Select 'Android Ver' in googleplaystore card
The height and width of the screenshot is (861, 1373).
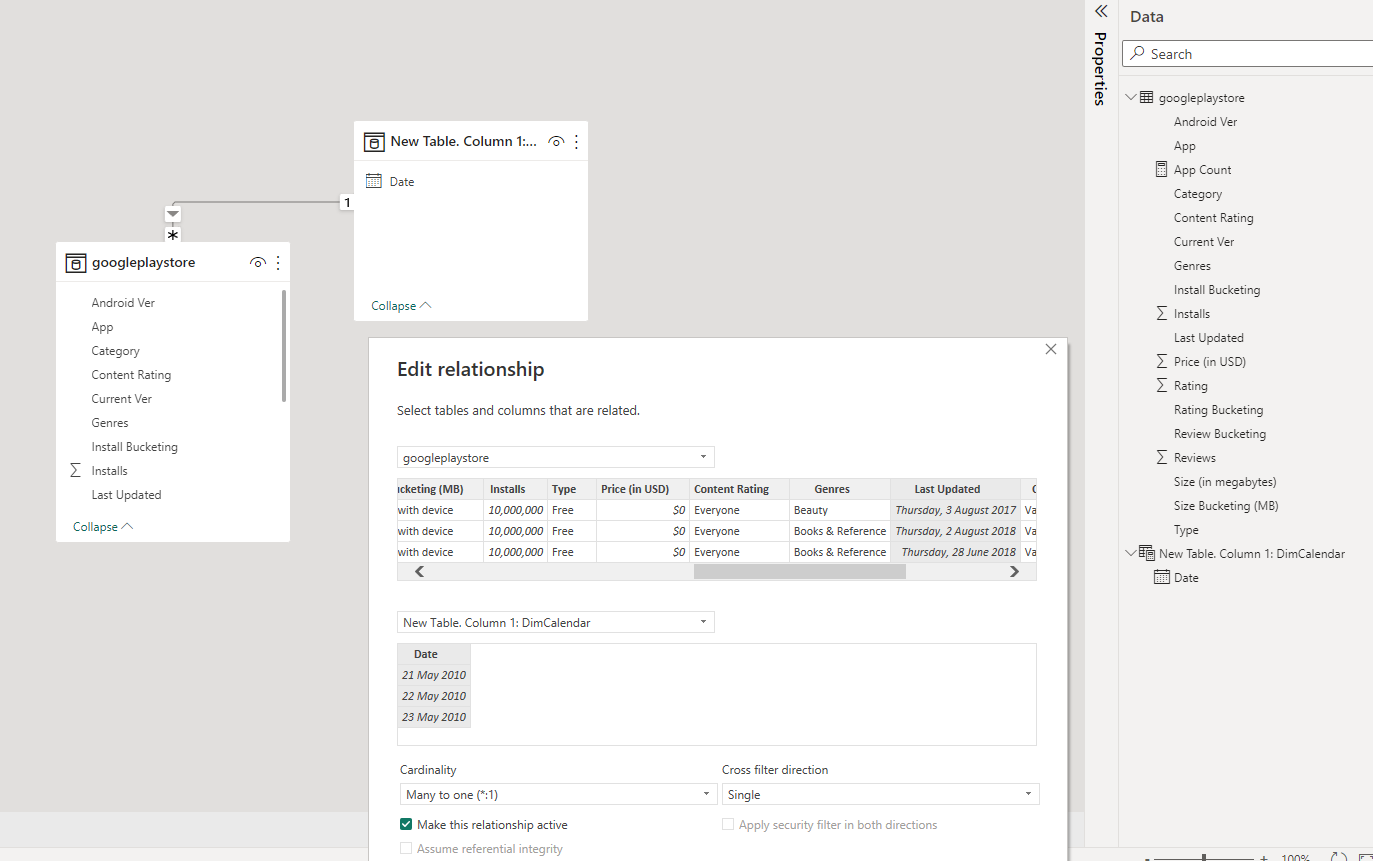click(123, 302)
